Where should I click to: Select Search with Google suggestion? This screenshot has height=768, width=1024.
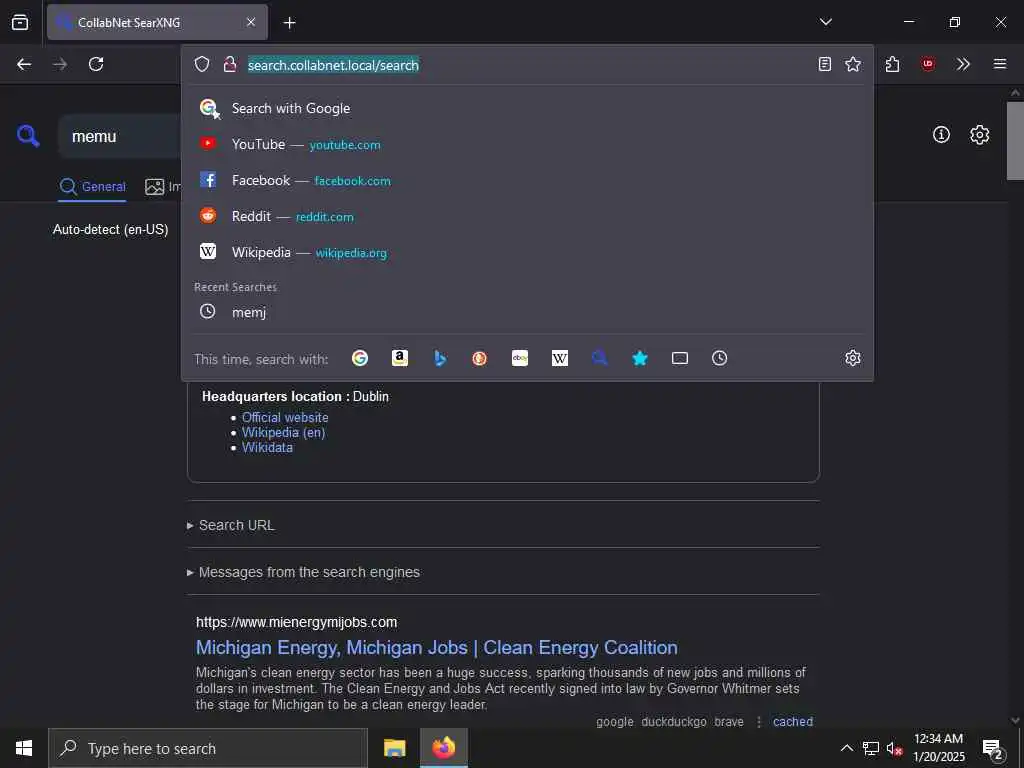[x=528, y=108]
